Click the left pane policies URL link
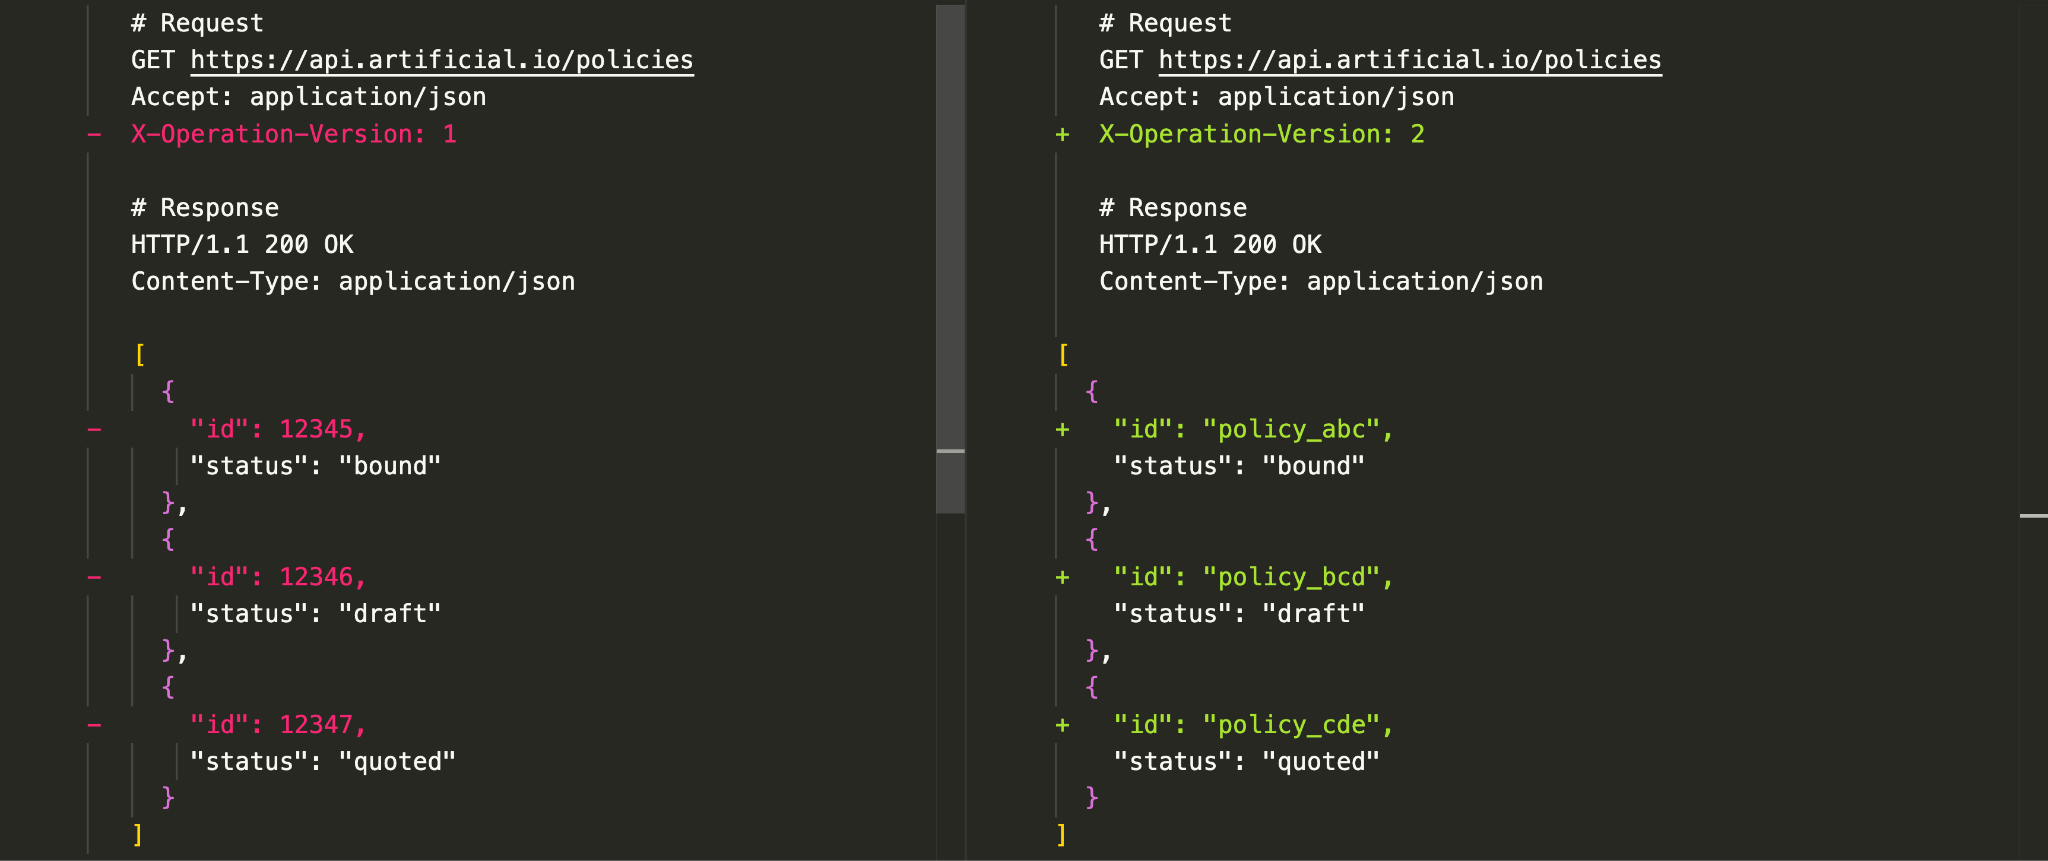The width and height of the screenshot is (2048, 861). coord(441,60)
